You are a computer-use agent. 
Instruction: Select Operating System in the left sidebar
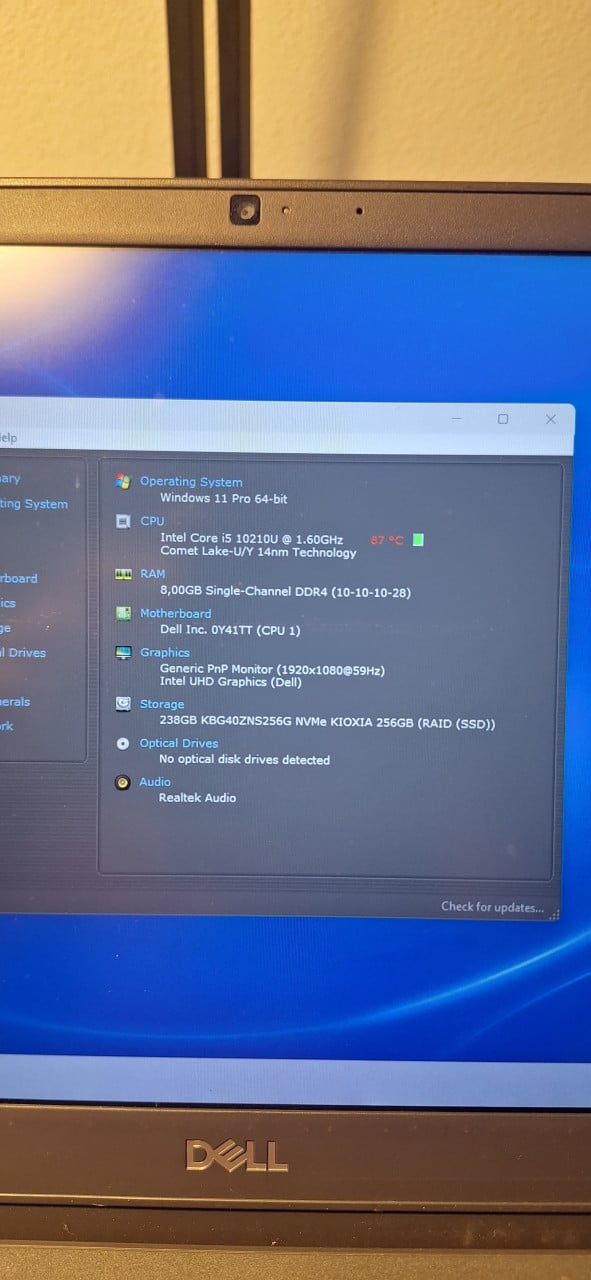coord(34,504)
